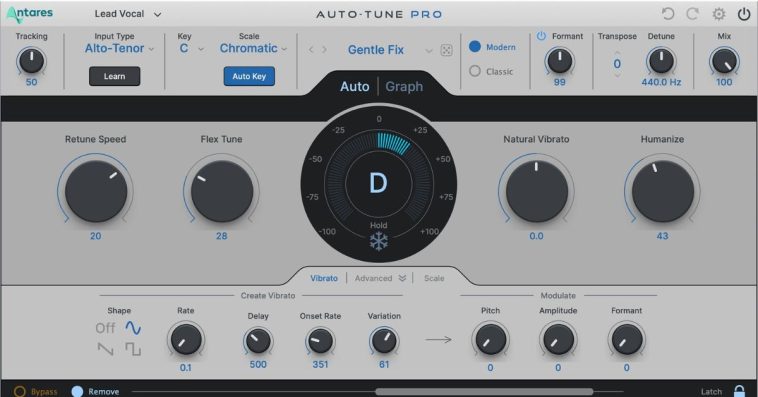The image size is (758, 397).
Task: Click the Onset Rate value 351
Action: coord(320,364)
